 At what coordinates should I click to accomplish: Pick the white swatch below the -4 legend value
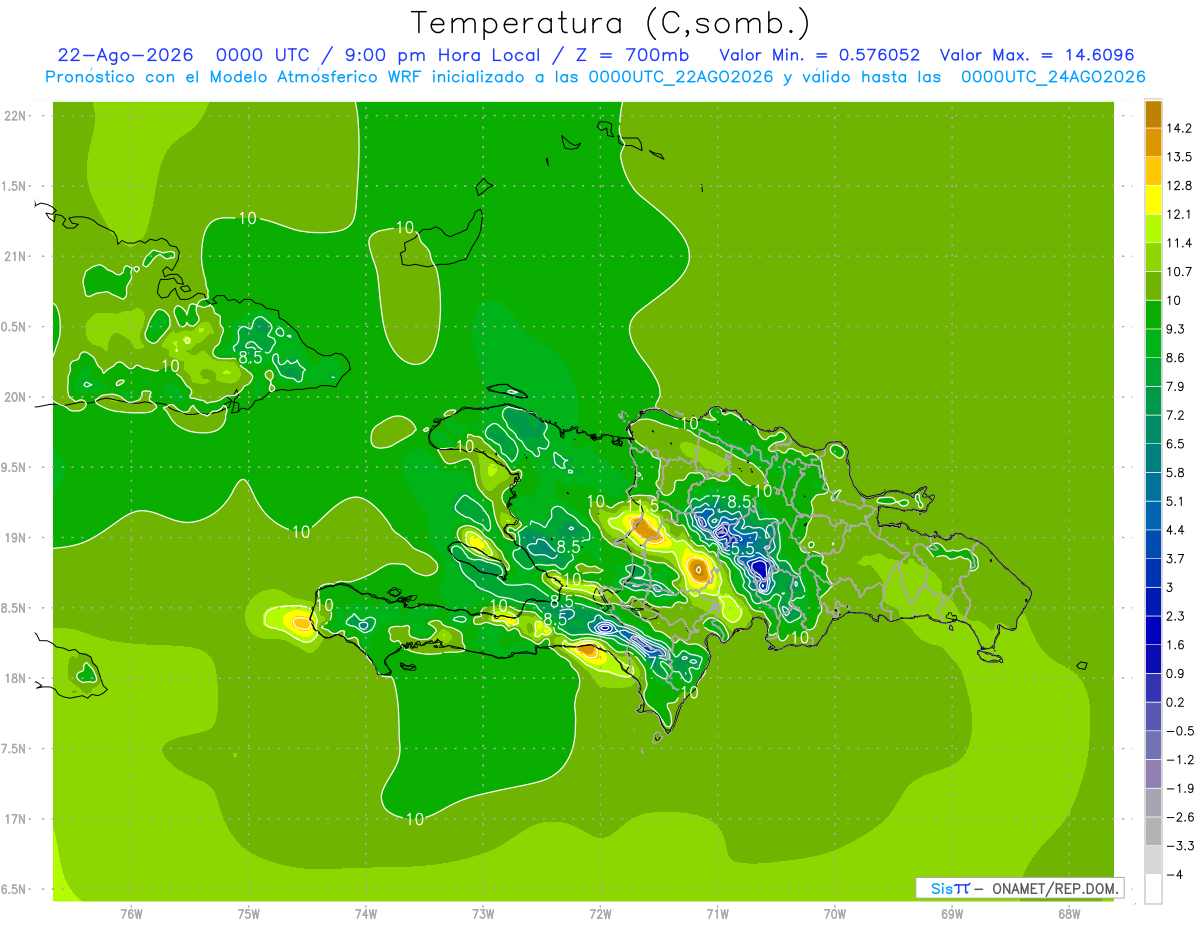click(x=1153, y=889)
